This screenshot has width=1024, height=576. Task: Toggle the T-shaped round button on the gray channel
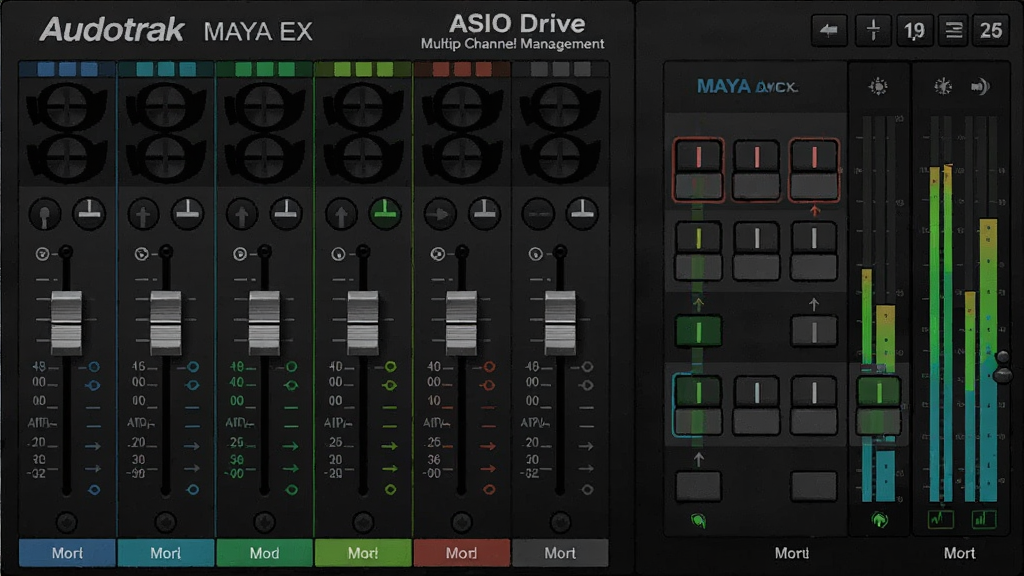tap(582, 212)
